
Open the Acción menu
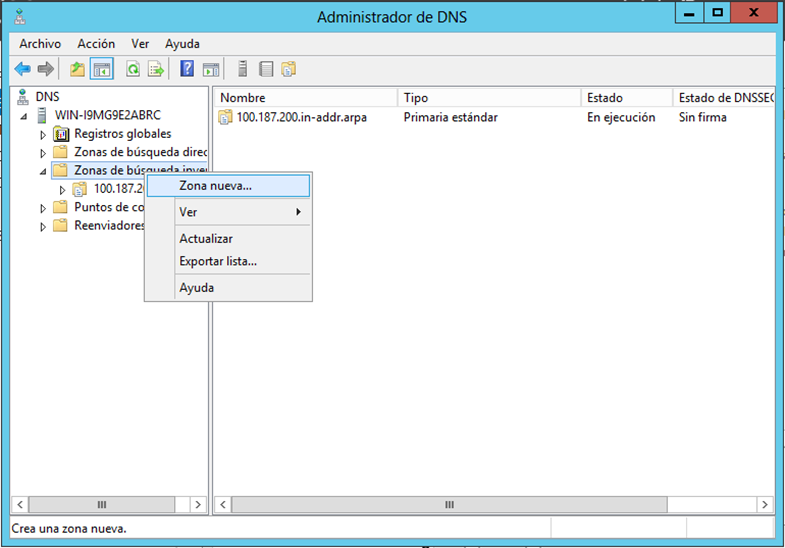pyautogui.click(x=96, y=44)
